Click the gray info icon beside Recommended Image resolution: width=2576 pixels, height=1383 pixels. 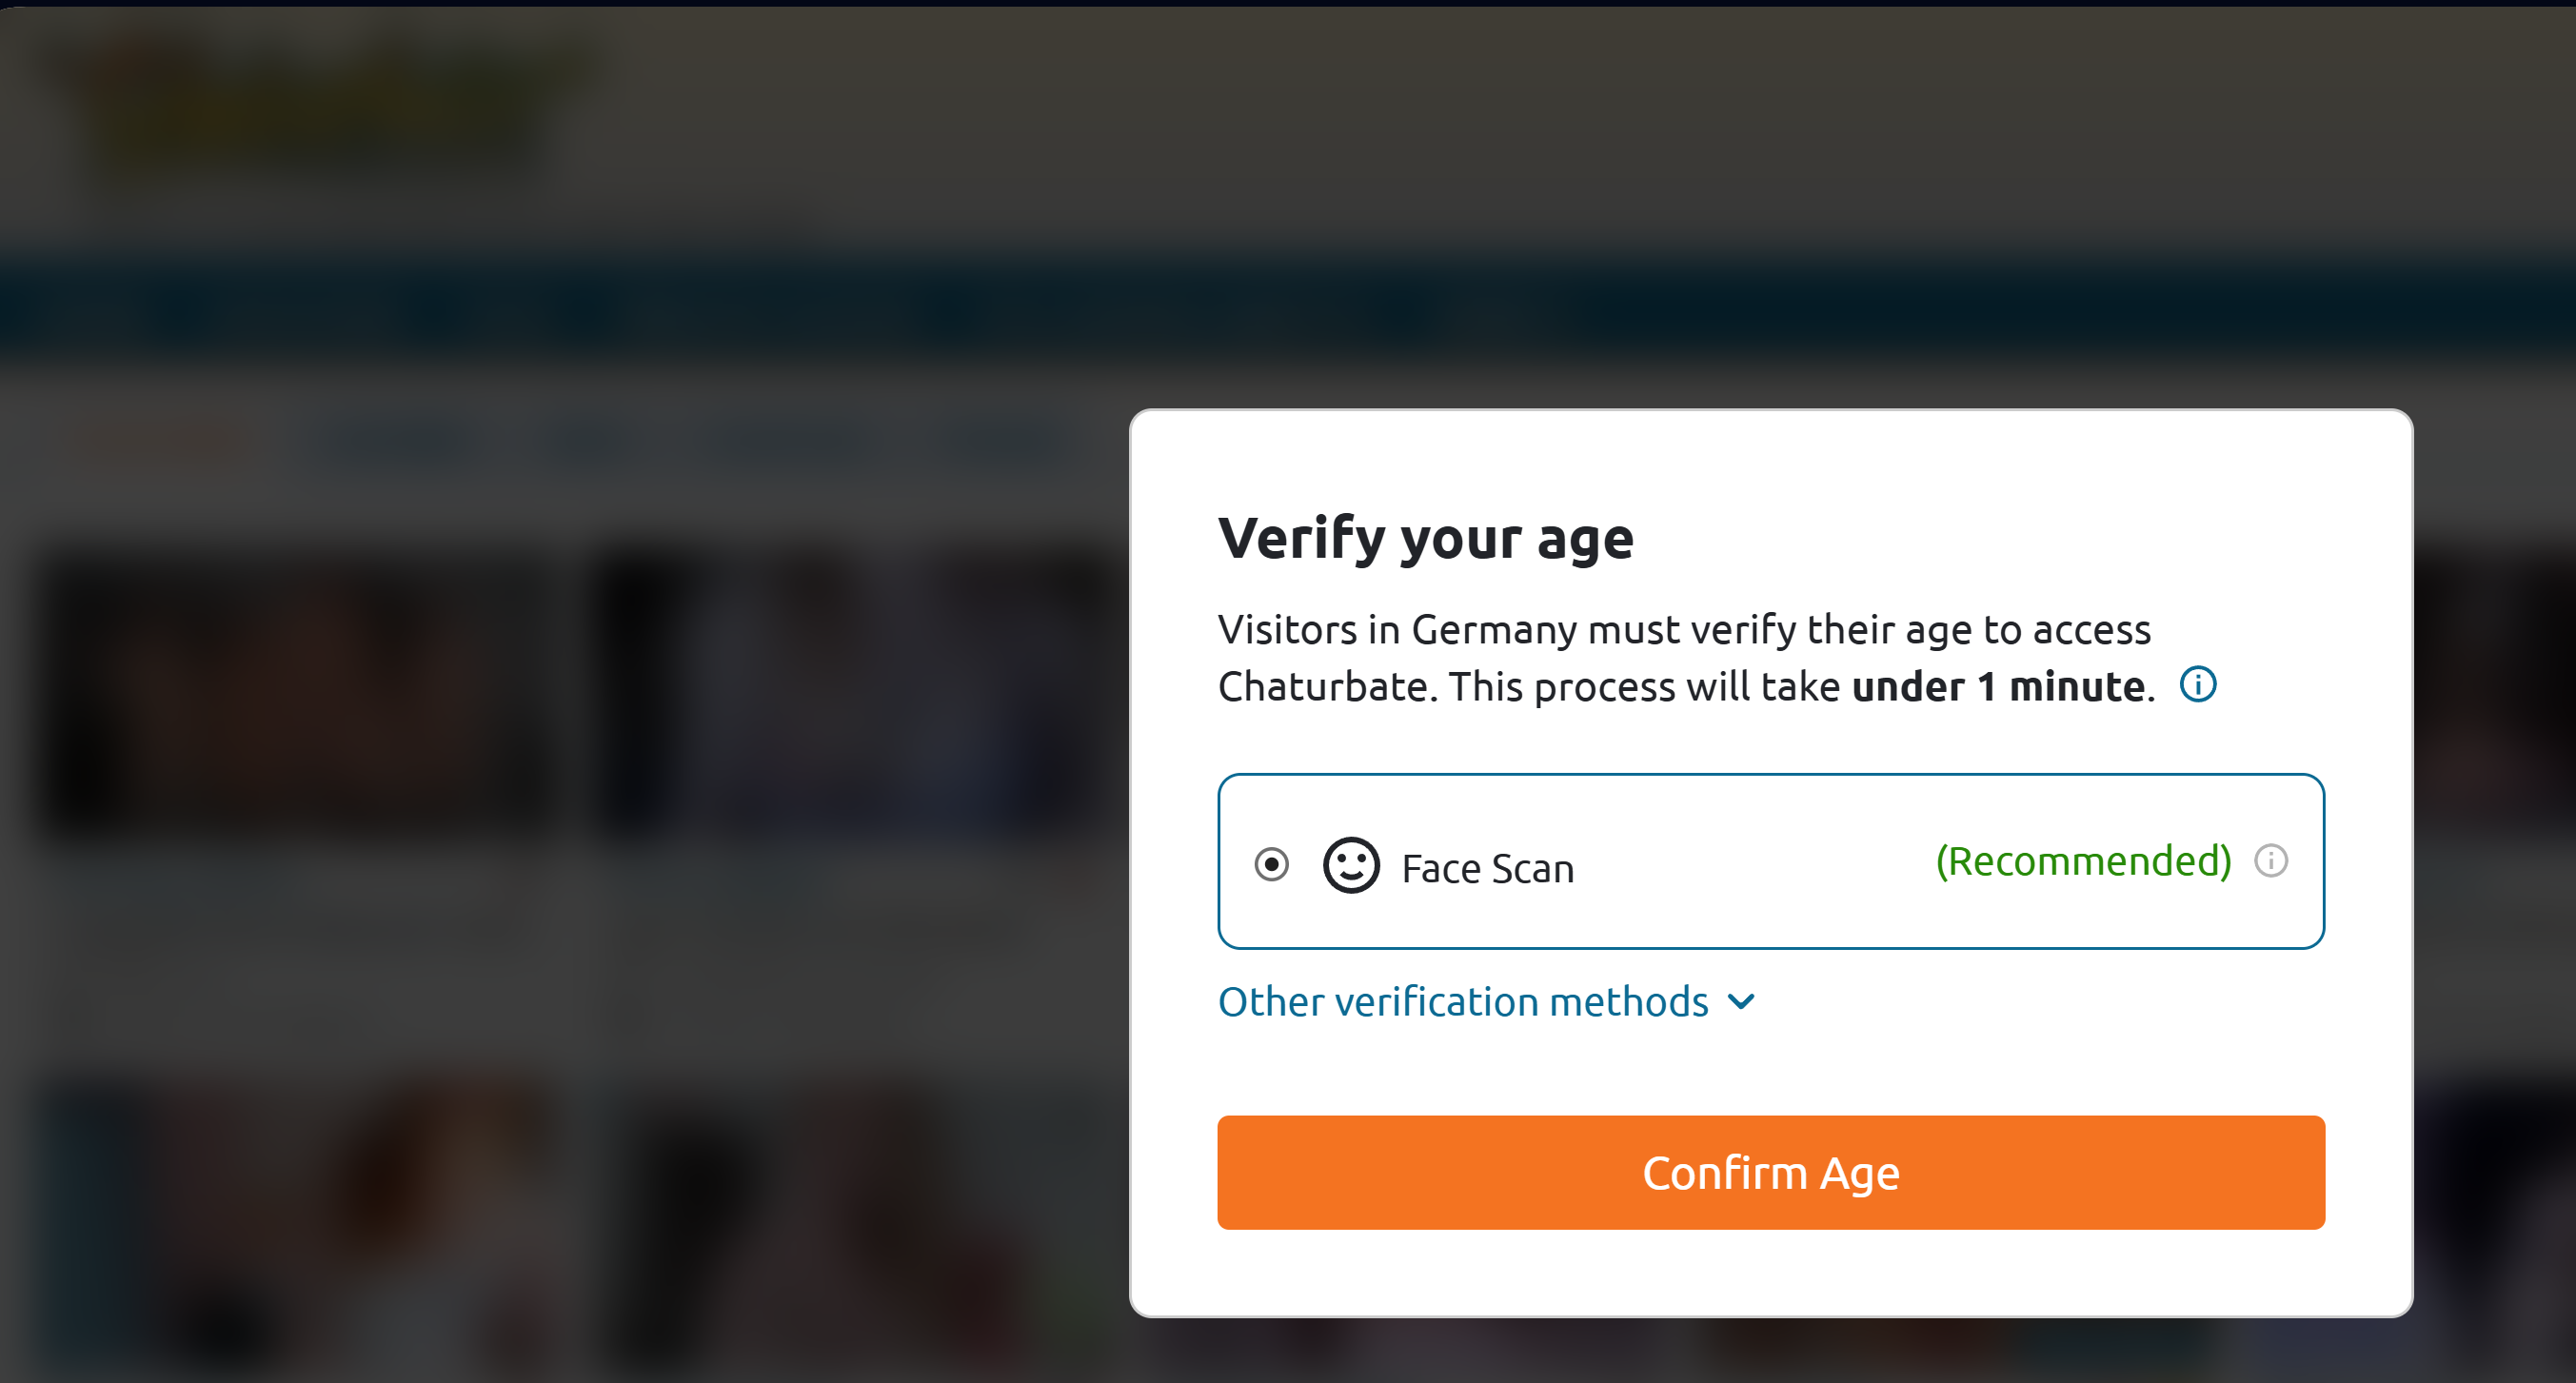pos(2270,861)
